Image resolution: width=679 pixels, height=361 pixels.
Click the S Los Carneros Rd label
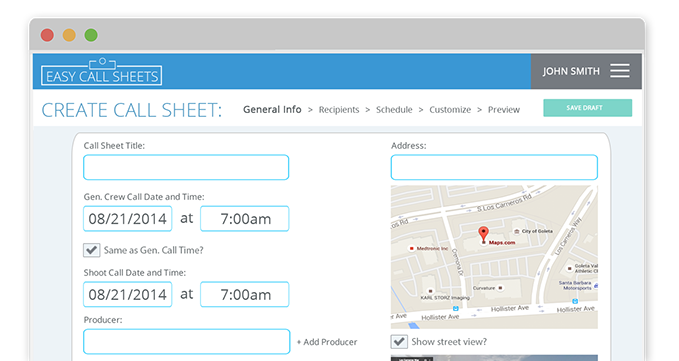504,203
